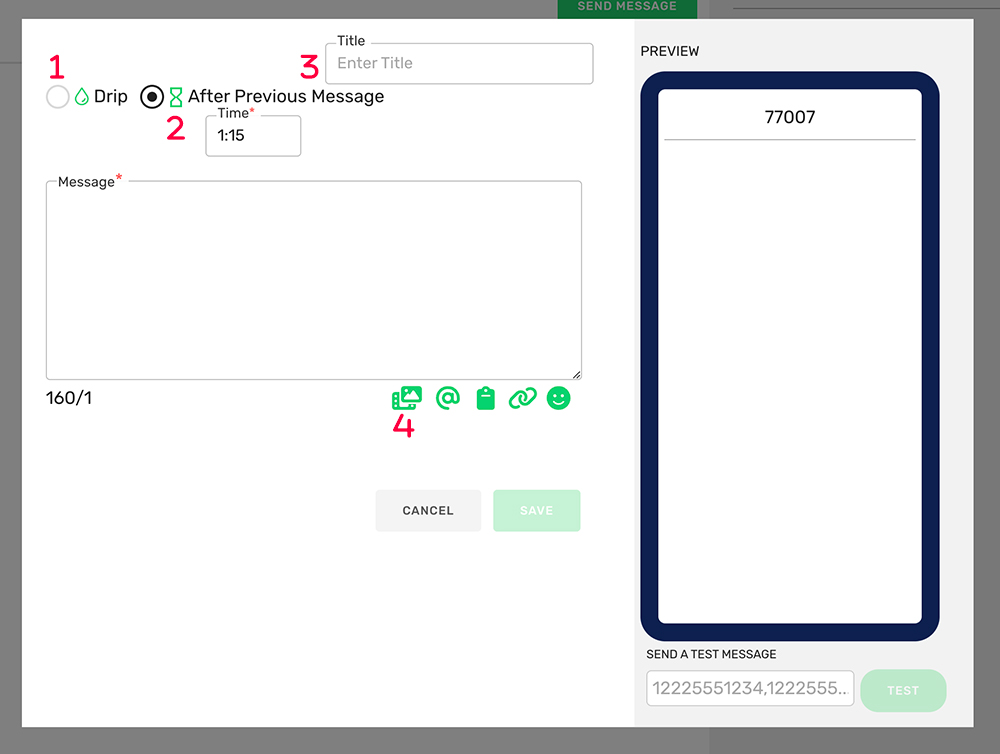Focus the Enter Title field
Image resolution: width=1000 pixels, height=754 pixels.
pos(459,63)
